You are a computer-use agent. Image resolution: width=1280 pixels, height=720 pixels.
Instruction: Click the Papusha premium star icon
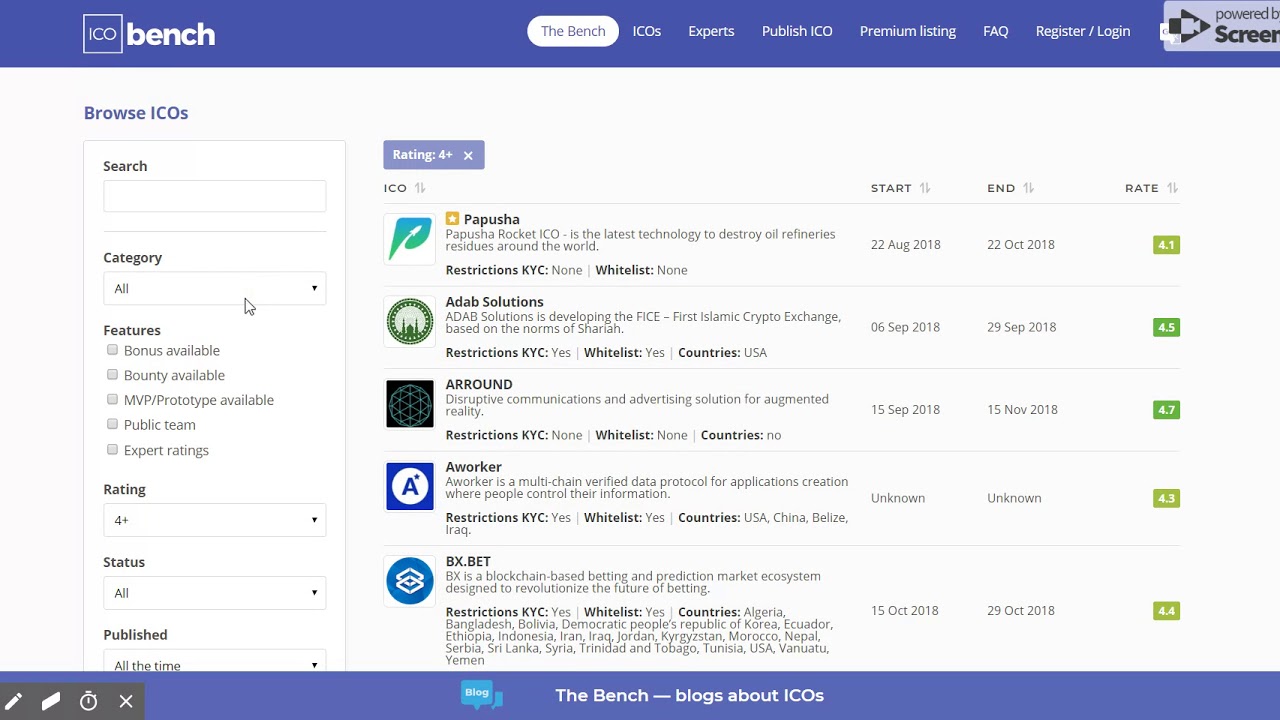point(452,219)
